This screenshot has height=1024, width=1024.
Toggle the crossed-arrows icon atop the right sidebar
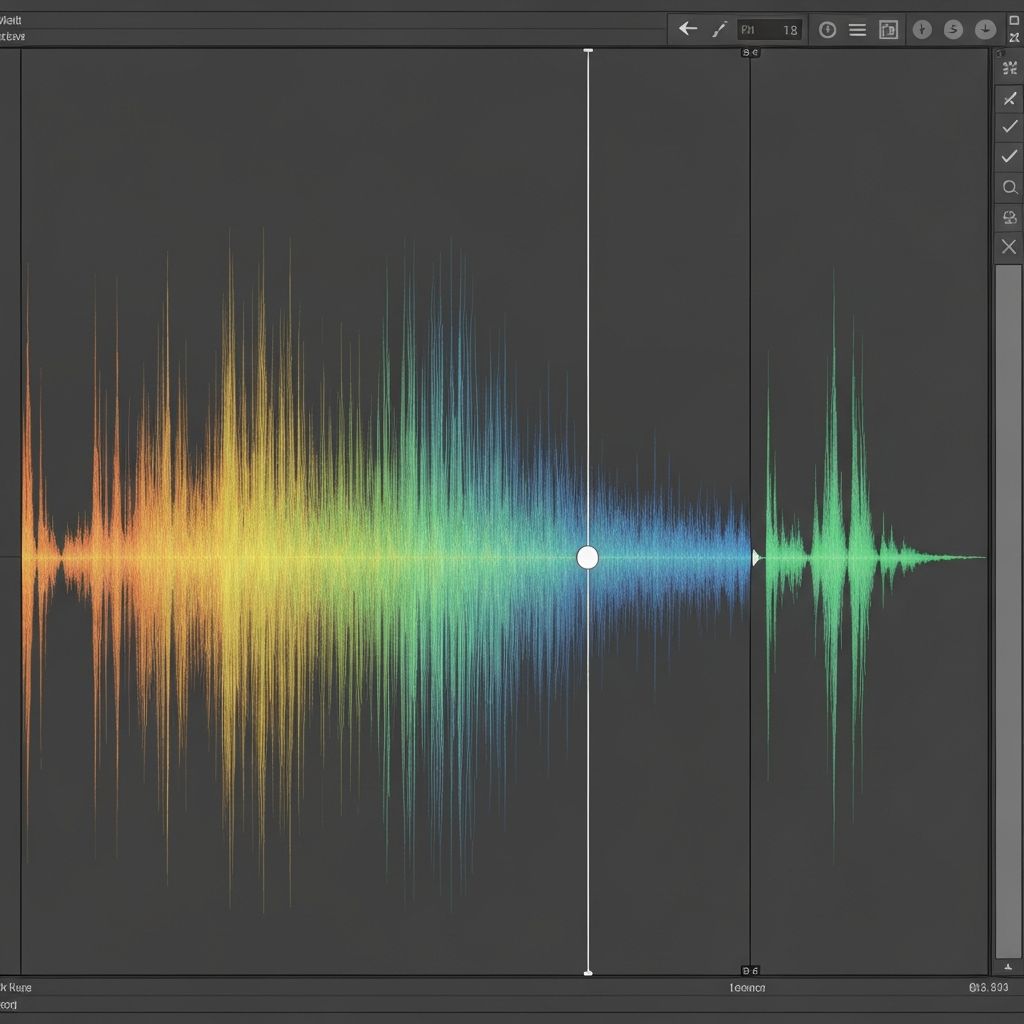click(1009, 68)
